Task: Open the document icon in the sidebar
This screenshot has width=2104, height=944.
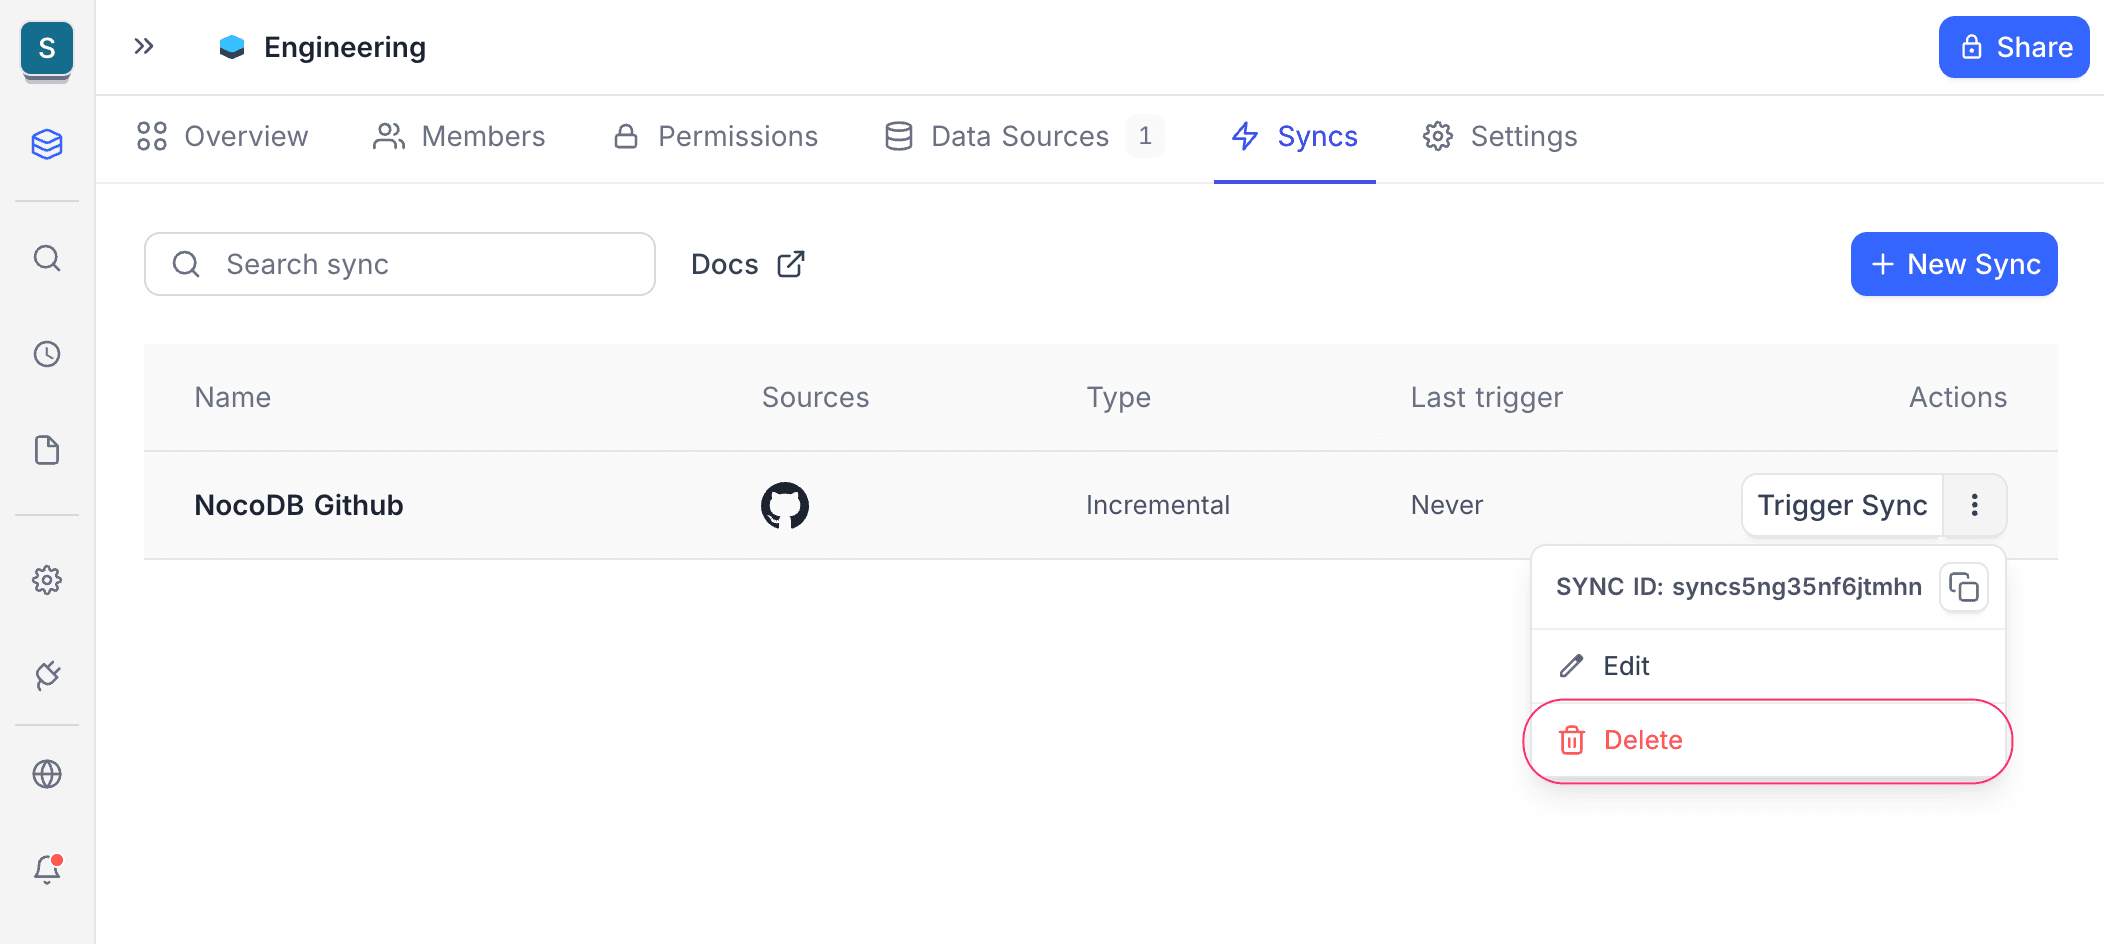Action: tap(47, 451)
